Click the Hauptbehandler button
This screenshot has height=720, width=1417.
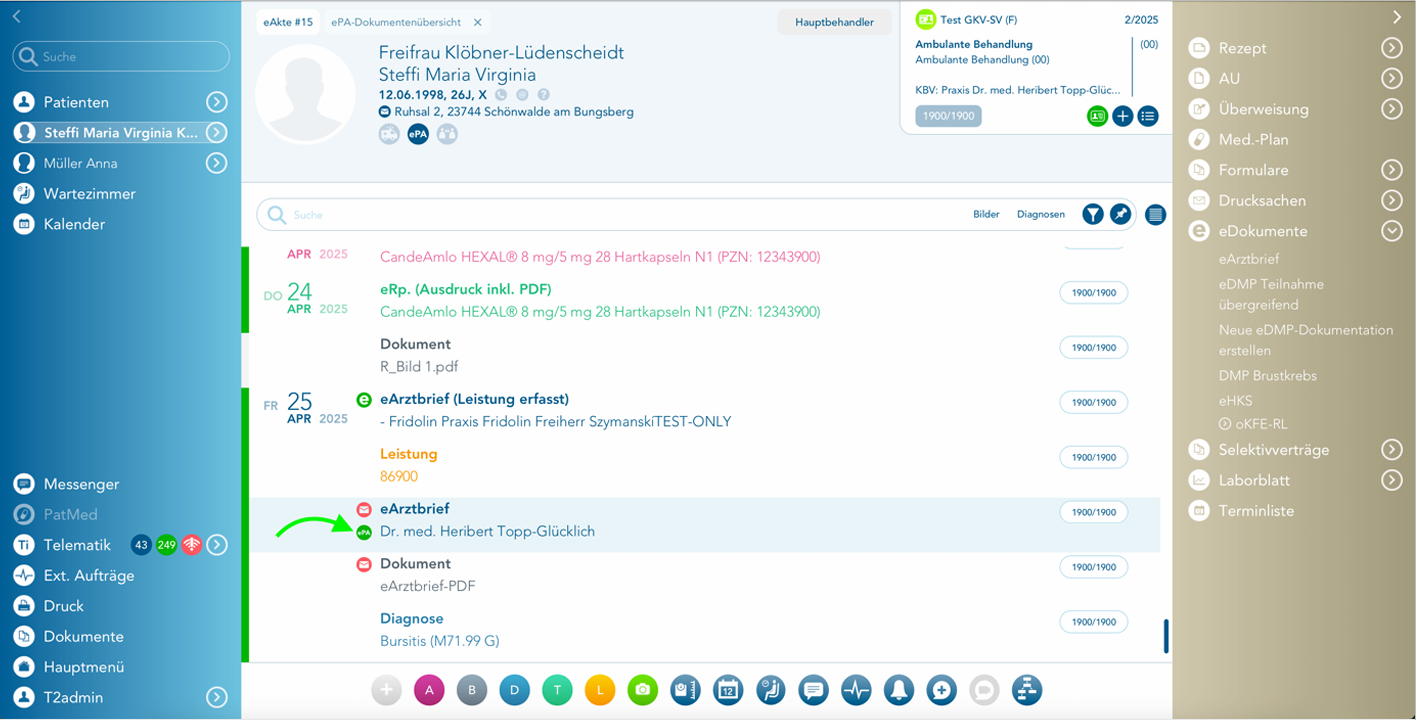click(834, 22)
